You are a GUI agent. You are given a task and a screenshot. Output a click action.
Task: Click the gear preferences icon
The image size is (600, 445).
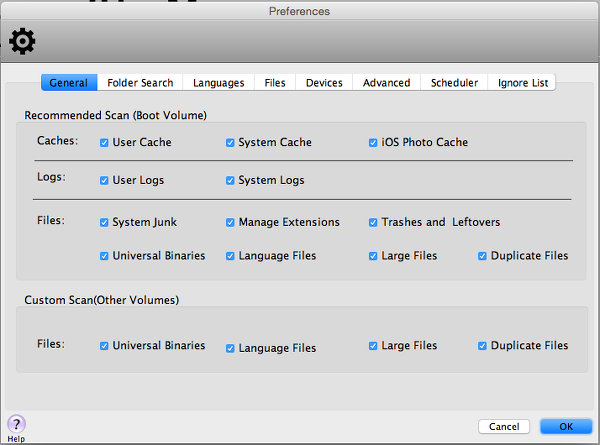(x=22, y=41)
